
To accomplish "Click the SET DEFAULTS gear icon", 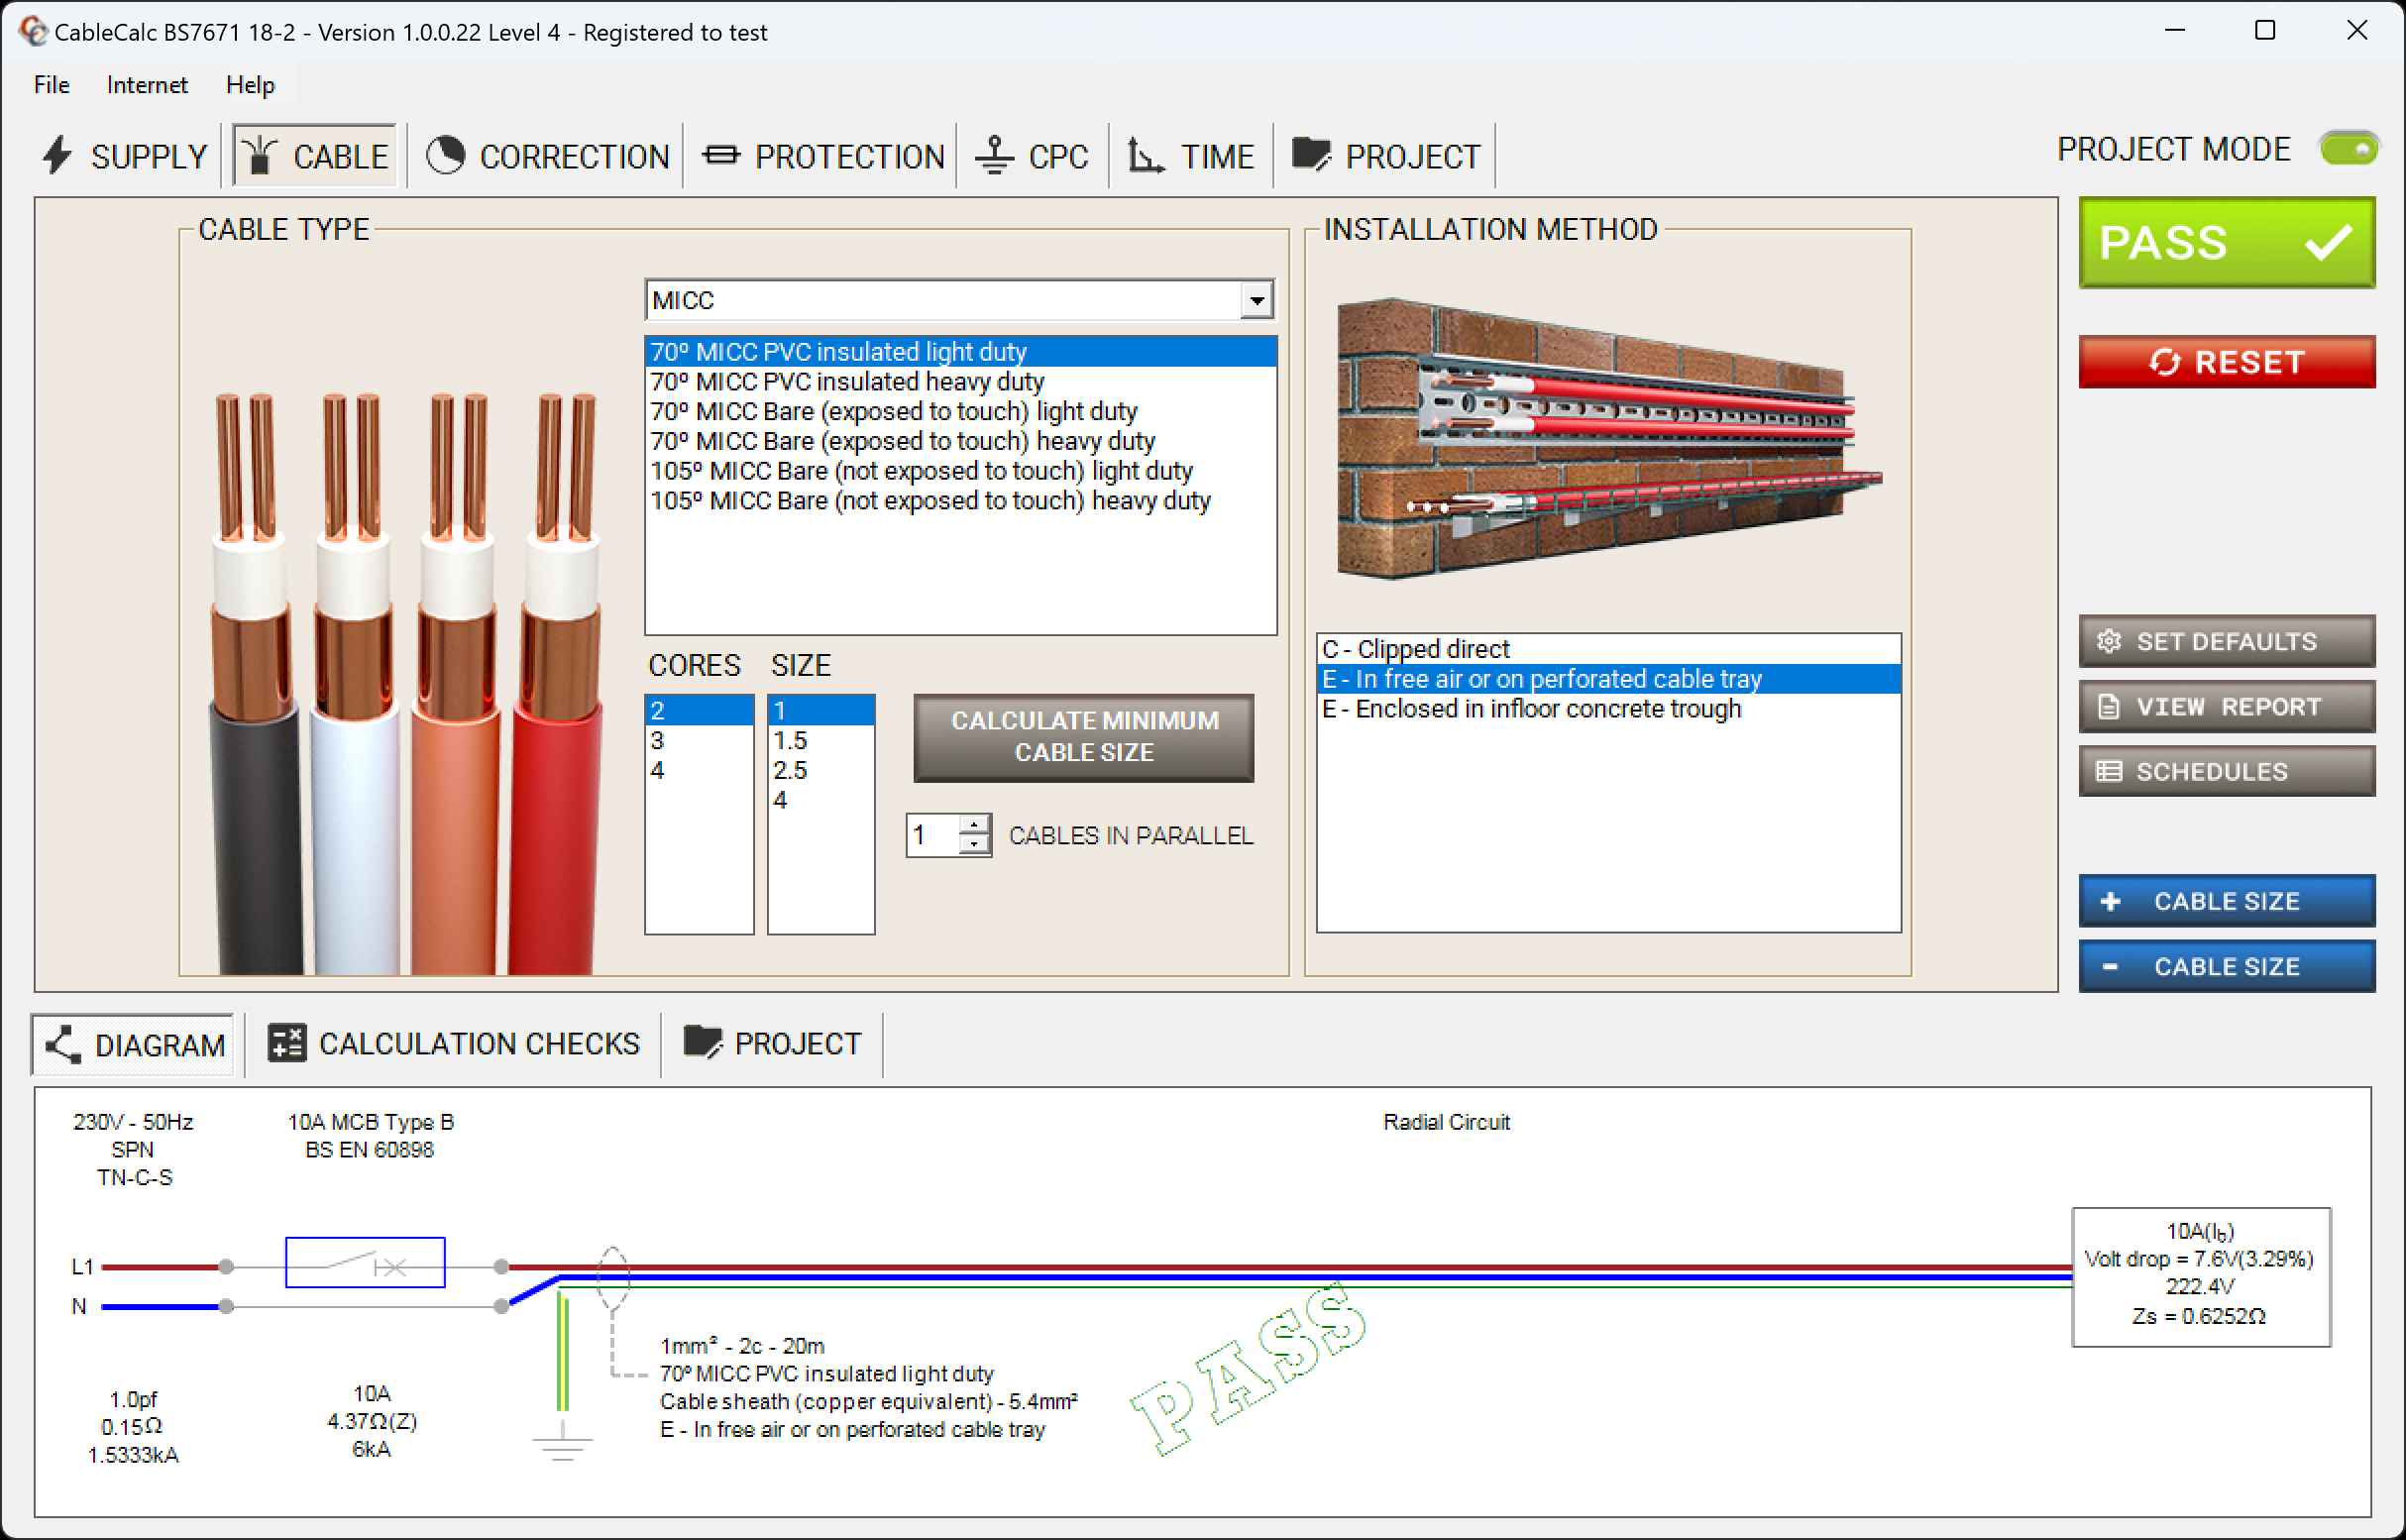I will [2110, 641].
